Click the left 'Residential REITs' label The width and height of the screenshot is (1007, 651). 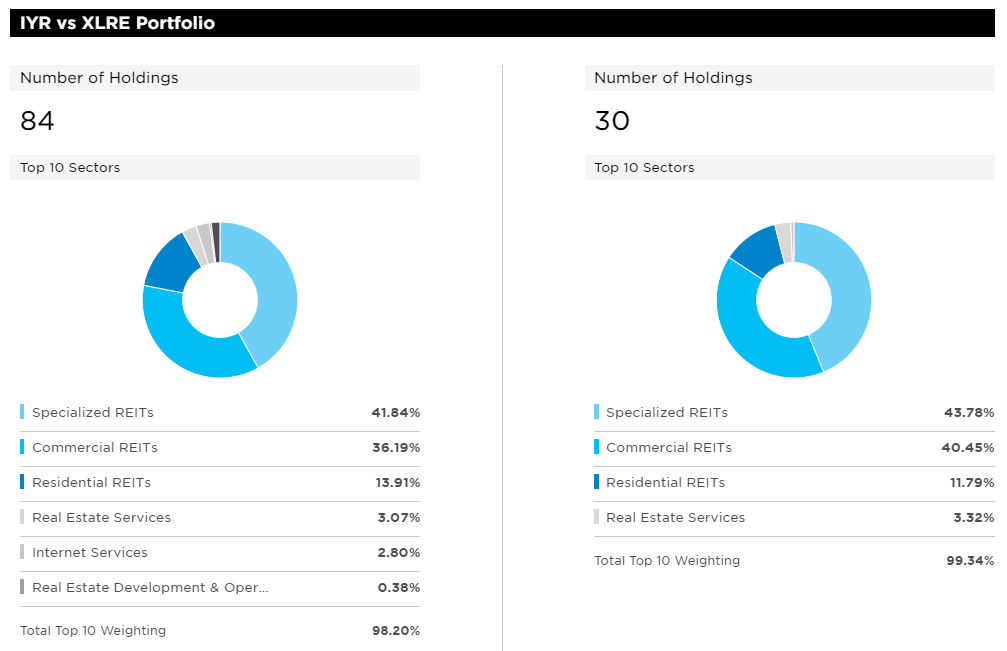[92, 482]
